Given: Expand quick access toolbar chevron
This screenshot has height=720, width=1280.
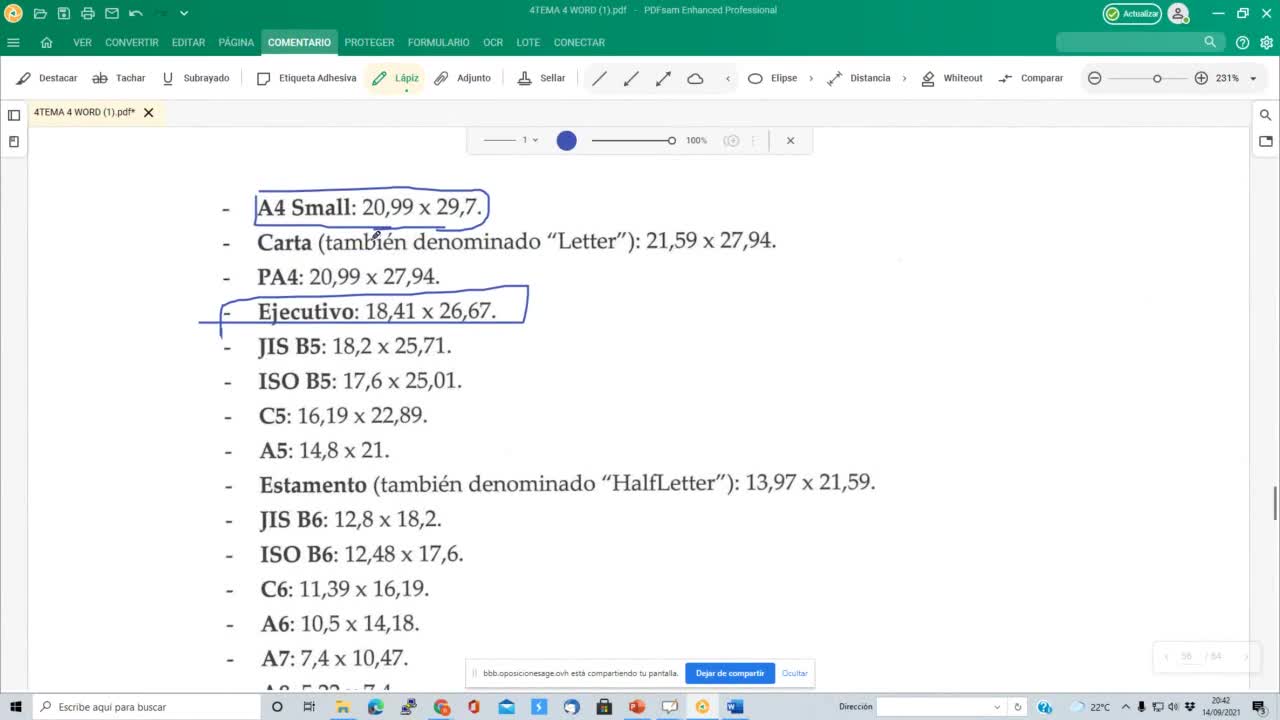Looking at the screenshot, I should (x=184, y=14).
